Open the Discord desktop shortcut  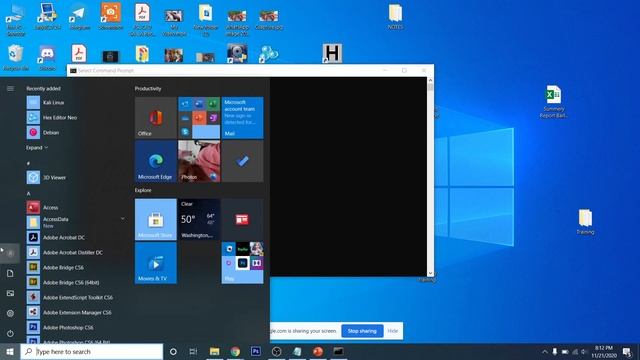tap(47, 58)
